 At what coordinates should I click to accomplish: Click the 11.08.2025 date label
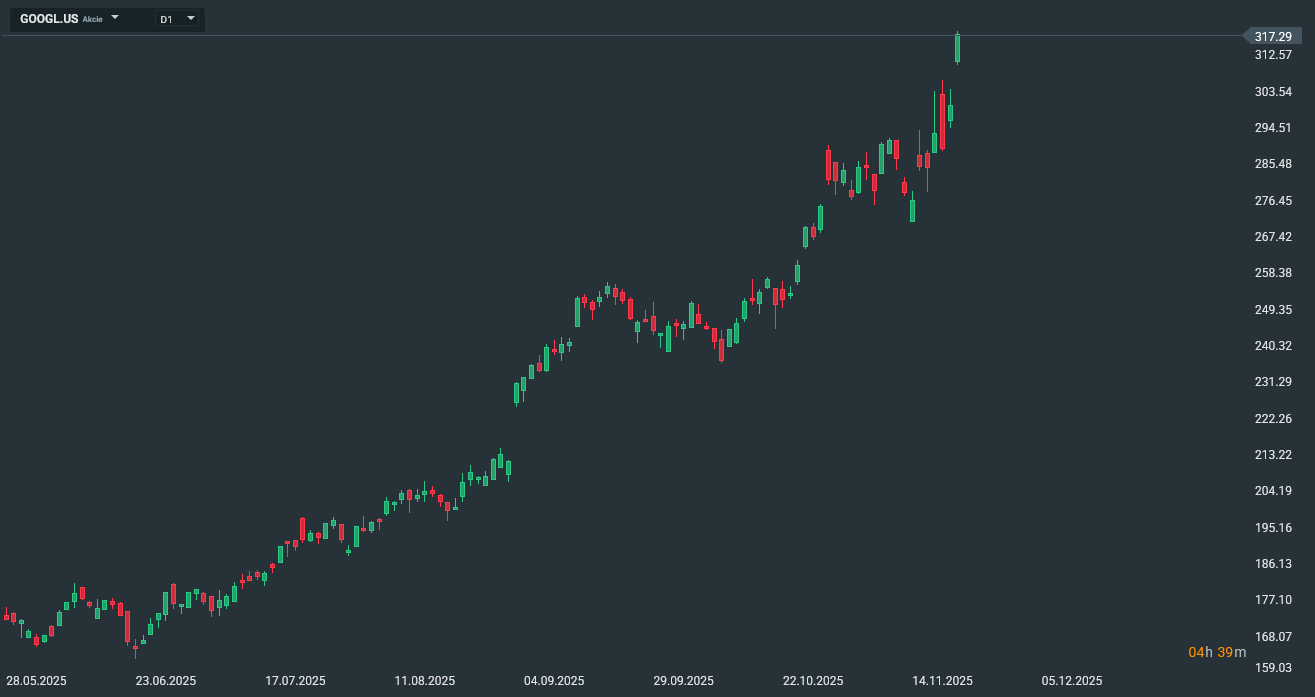pos(424,681)
